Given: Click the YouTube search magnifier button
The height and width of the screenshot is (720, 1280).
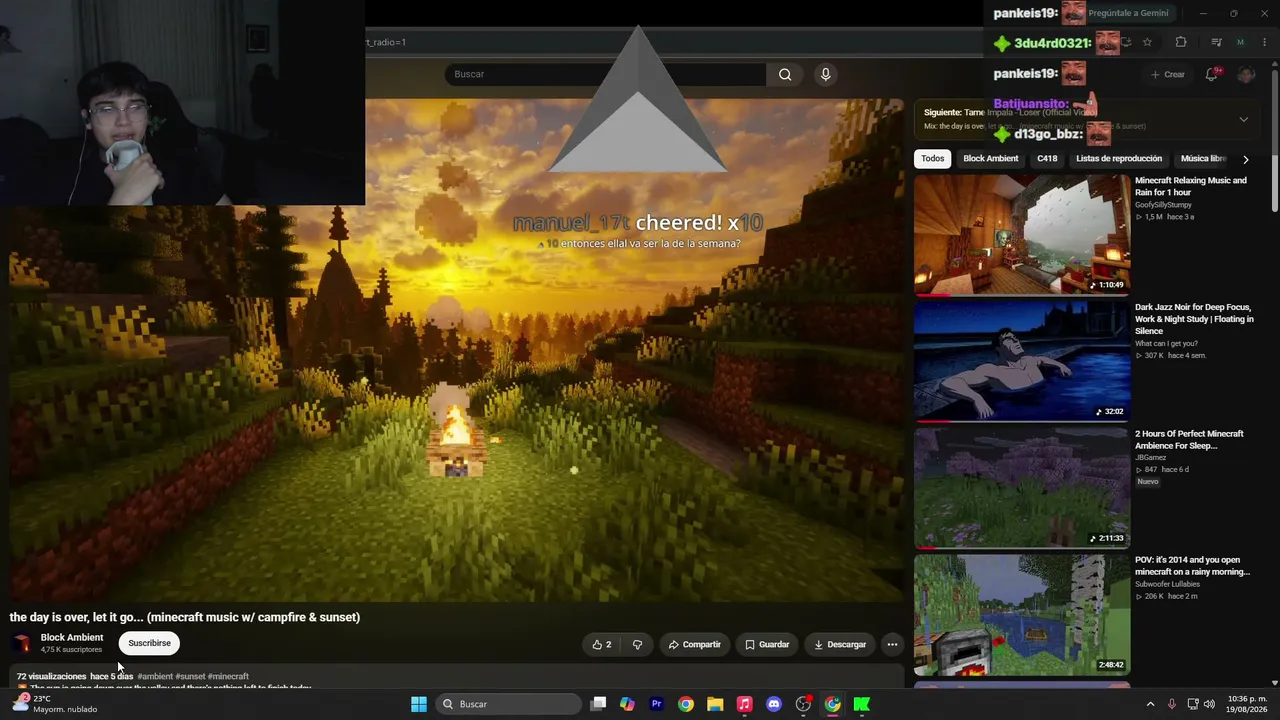Looking at the screenshot, I should pyautogui.click(x=785, y=74).
